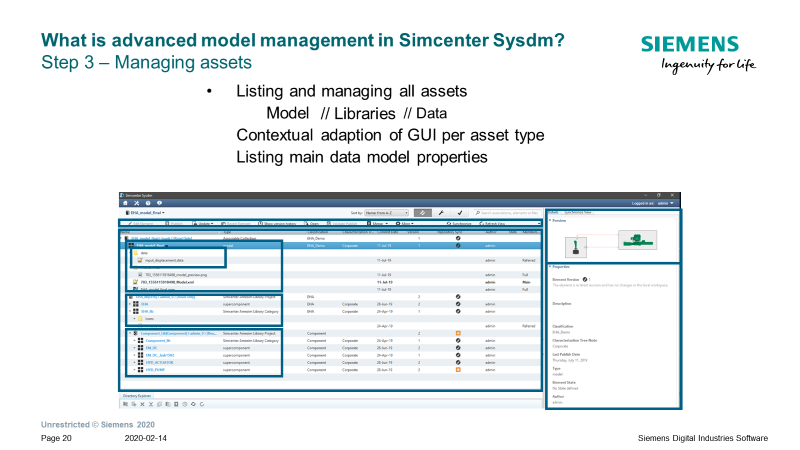Viewport: 800px width, 450px height.
Task: Select the model preview thumbnail
Action: [611, 242]
